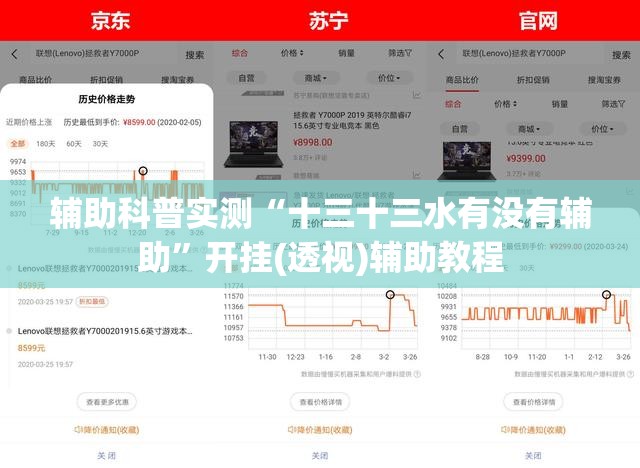Click the 筛选 funnel filter in the 官网 panel

pyautogui.click(x=613, y=104)
